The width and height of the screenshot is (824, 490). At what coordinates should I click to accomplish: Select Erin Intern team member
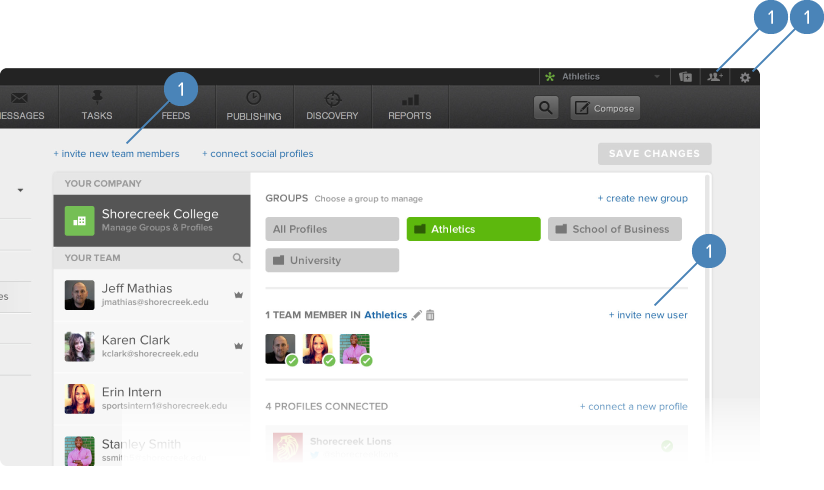151,399
